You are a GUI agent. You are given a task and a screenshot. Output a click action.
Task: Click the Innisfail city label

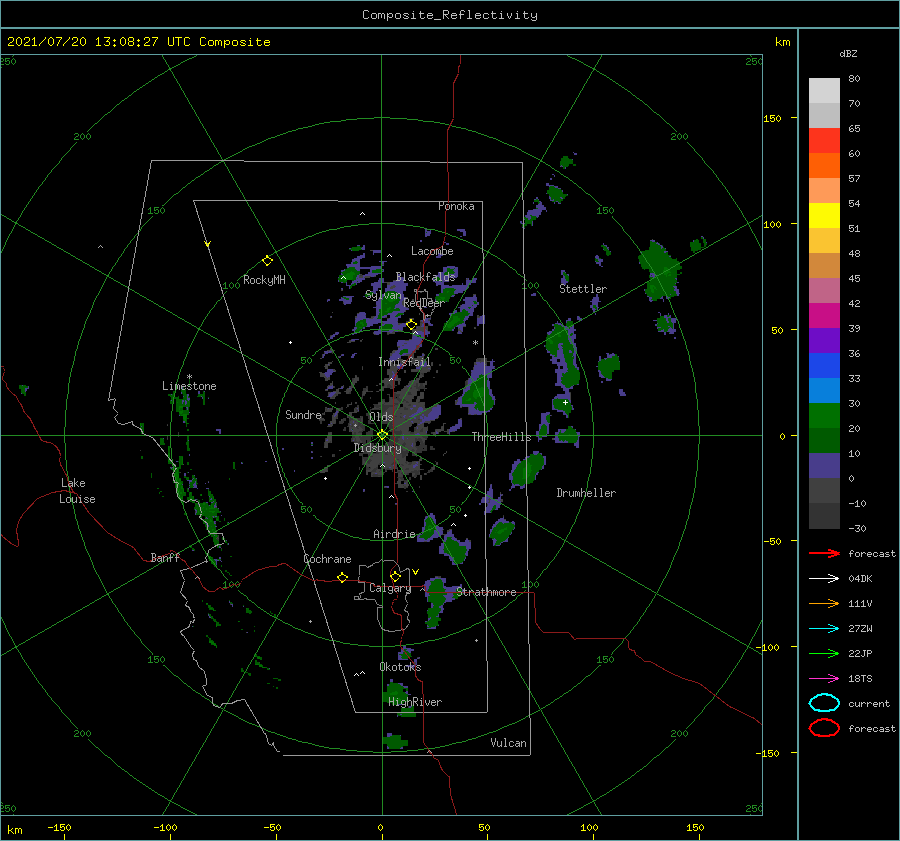click(x=405, y=362)
